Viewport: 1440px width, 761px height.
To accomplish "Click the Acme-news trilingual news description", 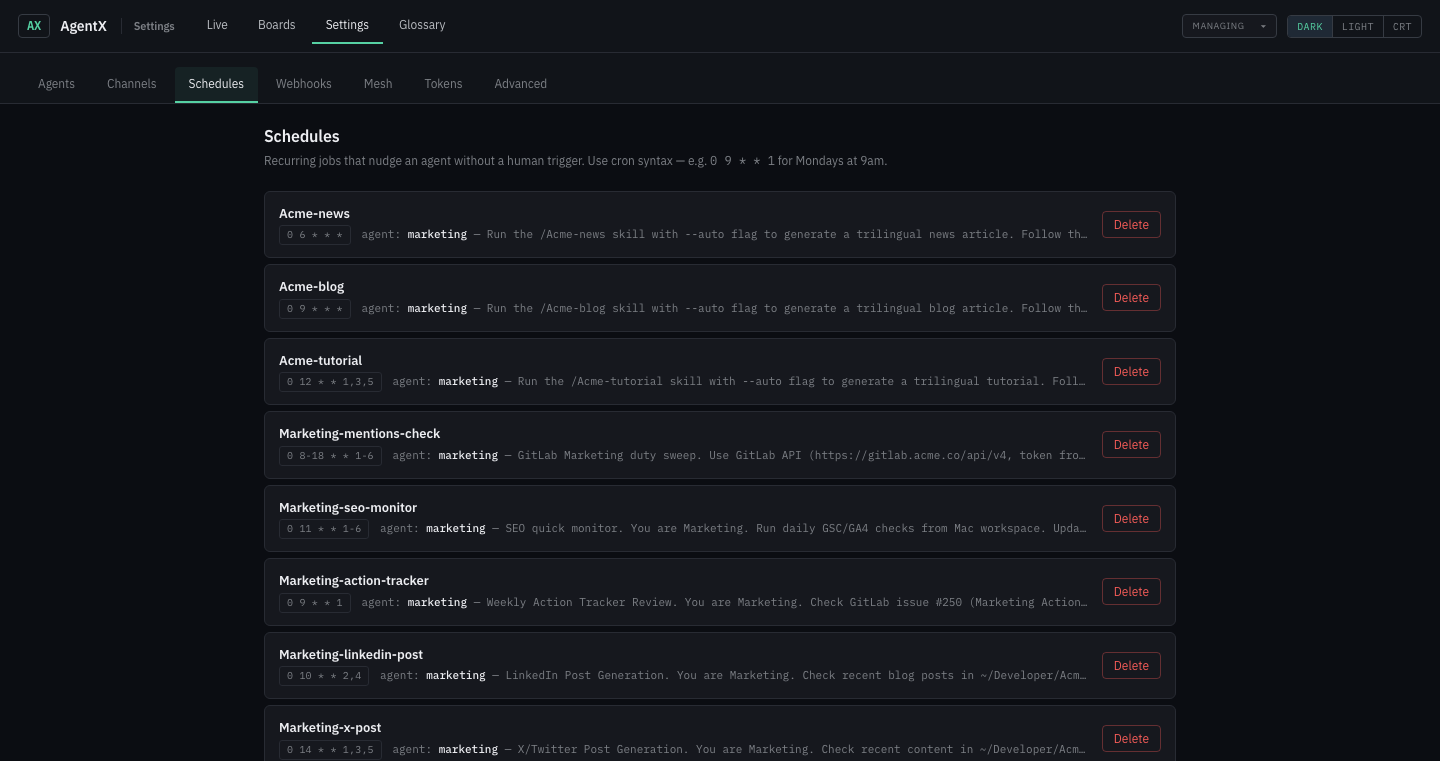I will (x=787, y=235).
